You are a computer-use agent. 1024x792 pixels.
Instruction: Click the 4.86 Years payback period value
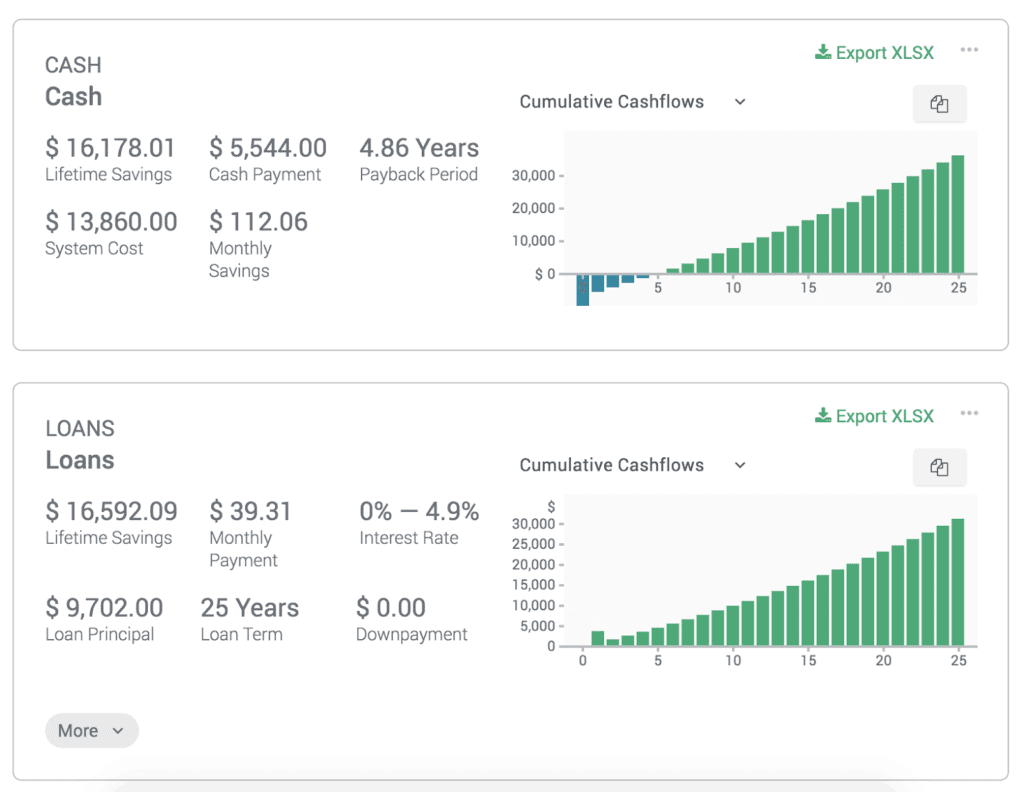[x=419, y=148]
